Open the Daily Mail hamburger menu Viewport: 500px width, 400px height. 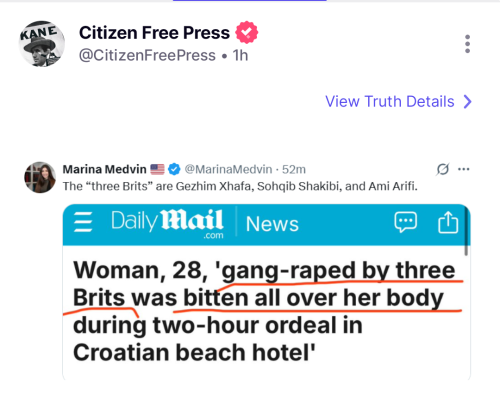[83, 222]
